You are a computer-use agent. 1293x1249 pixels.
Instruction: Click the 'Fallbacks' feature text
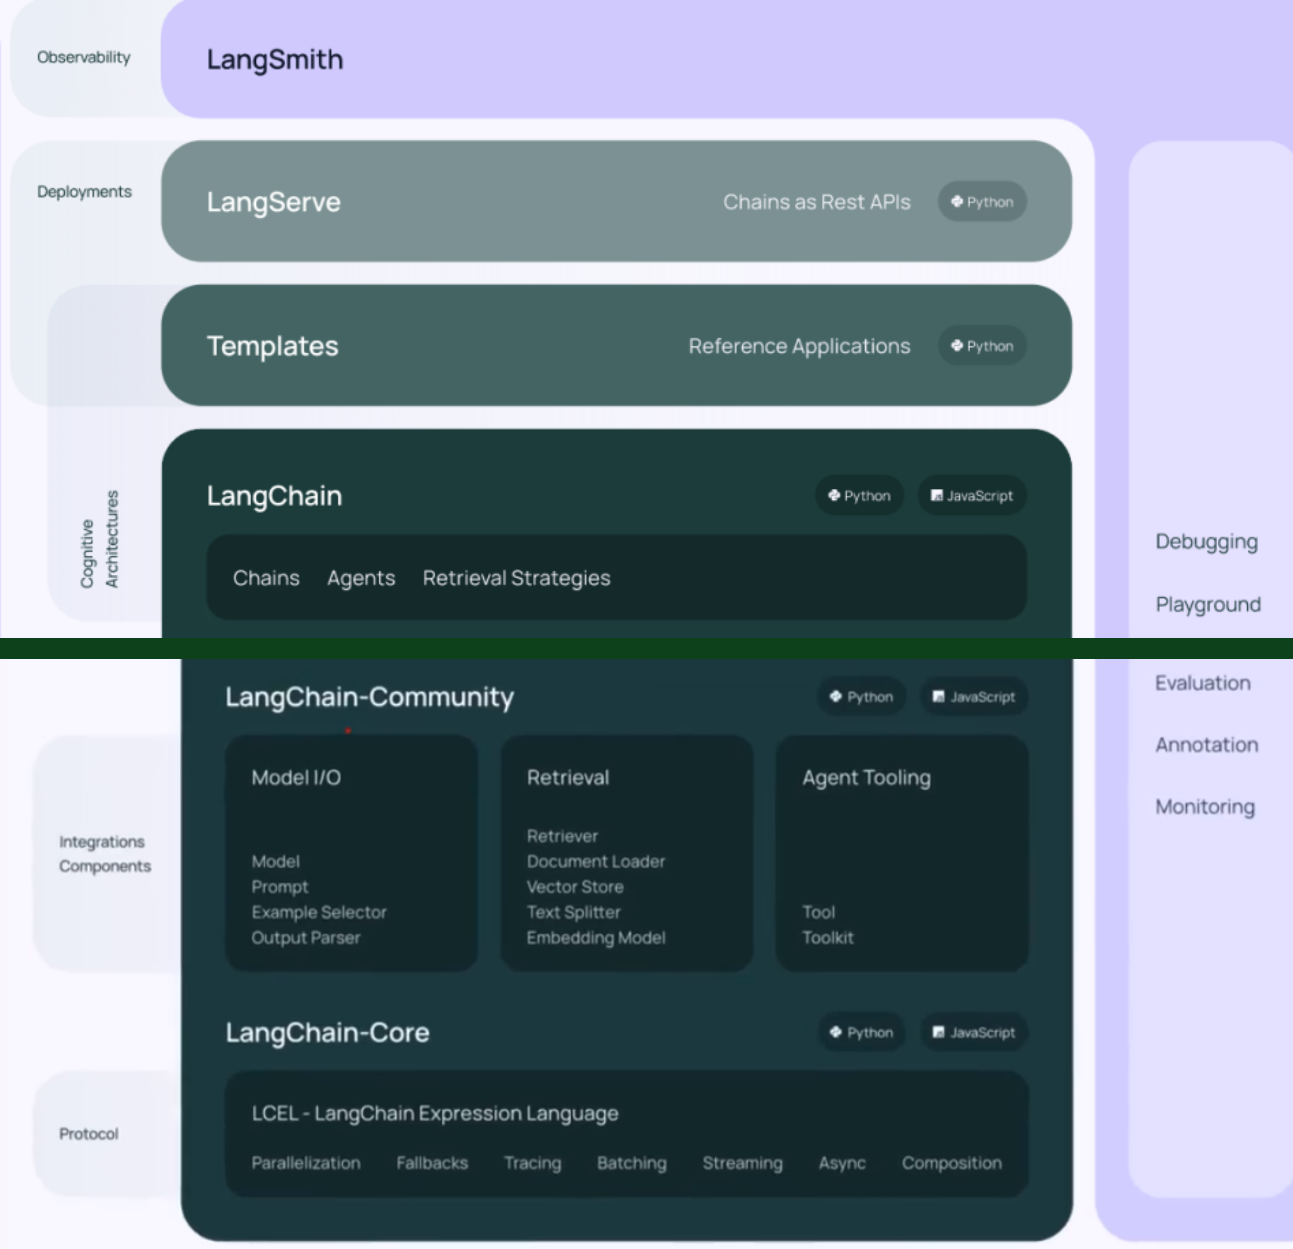click(x=432, y=1163)
